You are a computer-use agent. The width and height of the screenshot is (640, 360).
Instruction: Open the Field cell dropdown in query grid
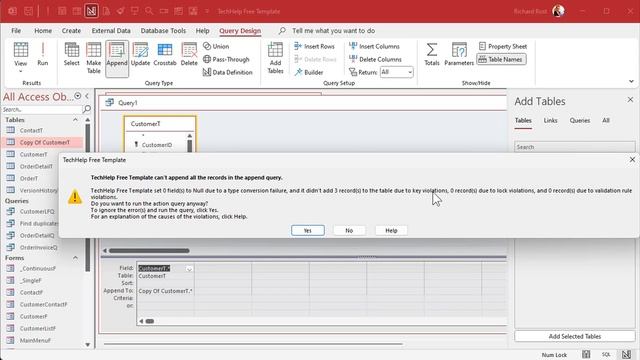[189, 269]
